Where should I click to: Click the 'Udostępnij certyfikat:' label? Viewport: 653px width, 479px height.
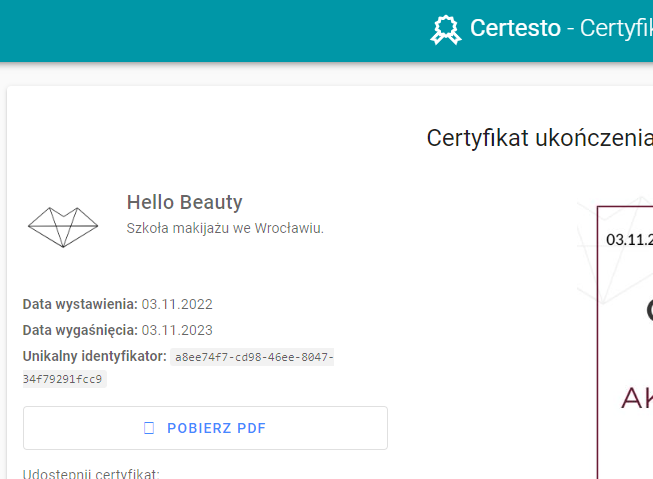point(91,474)
